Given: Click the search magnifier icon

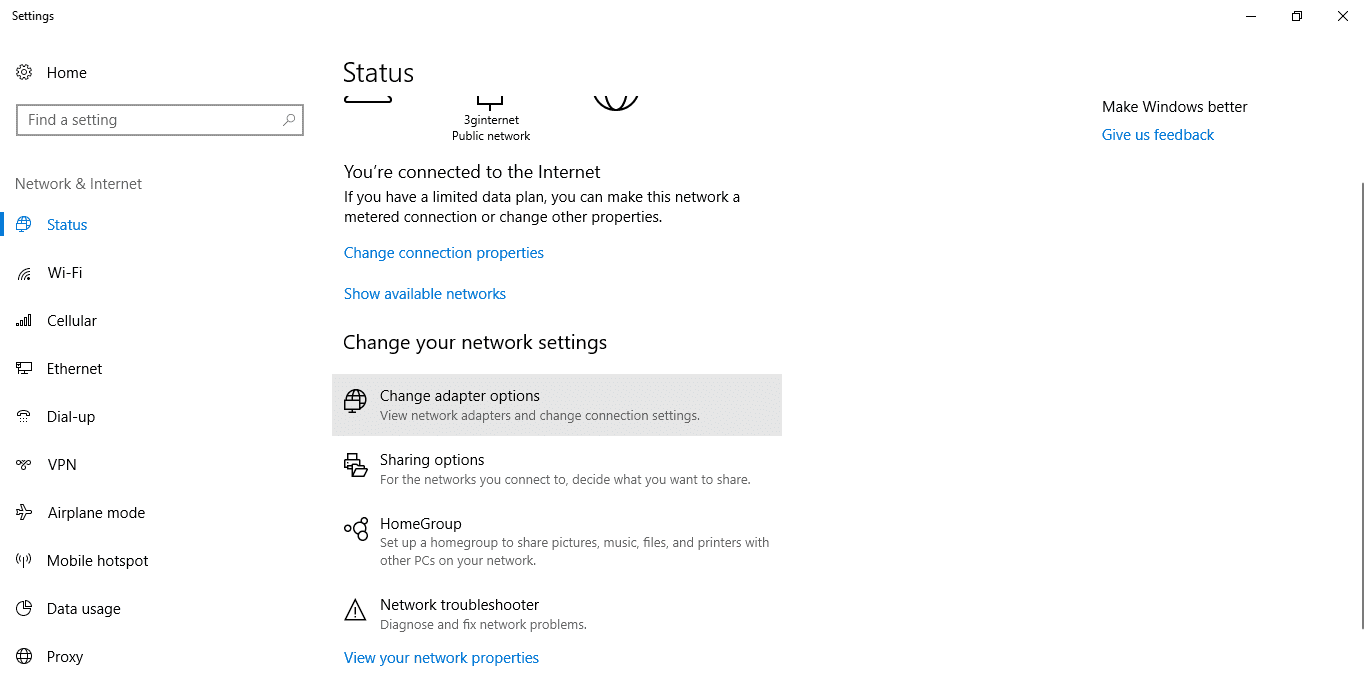Looking at the screenshot, I should pyautogui.click(x=289, y=120).
